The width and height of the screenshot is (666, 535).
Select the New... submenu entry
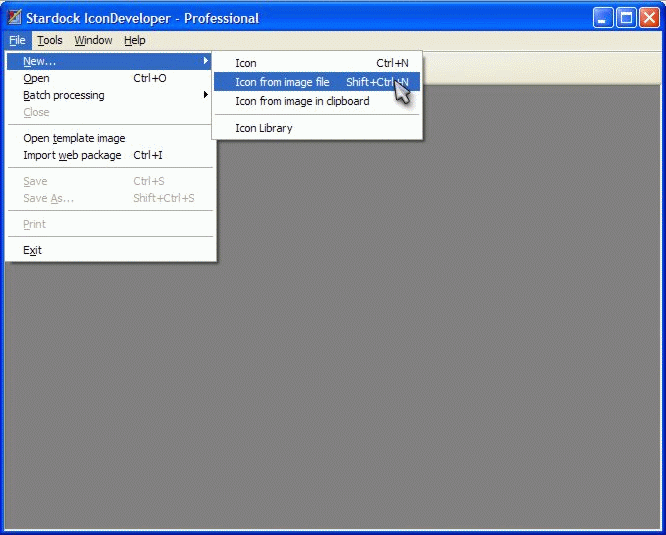pyautogui.click(x=109, y=61)
